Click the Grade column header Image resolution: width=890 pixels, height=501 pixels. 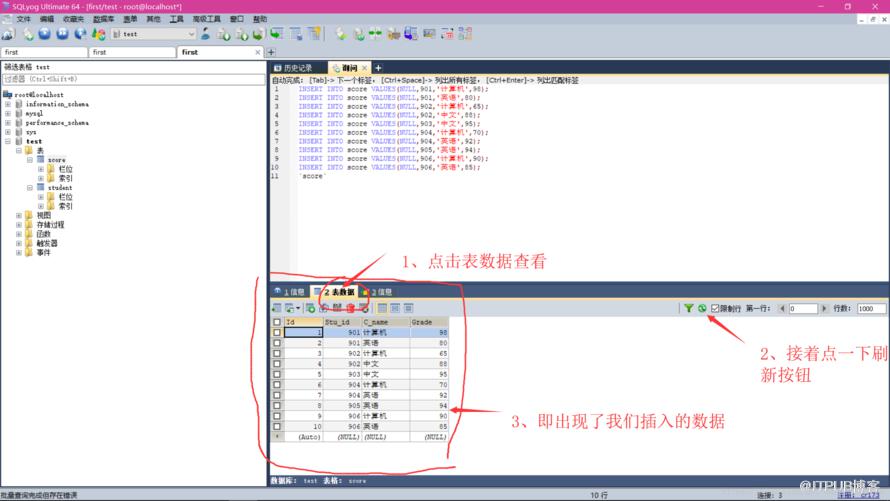tap(429, 322)
